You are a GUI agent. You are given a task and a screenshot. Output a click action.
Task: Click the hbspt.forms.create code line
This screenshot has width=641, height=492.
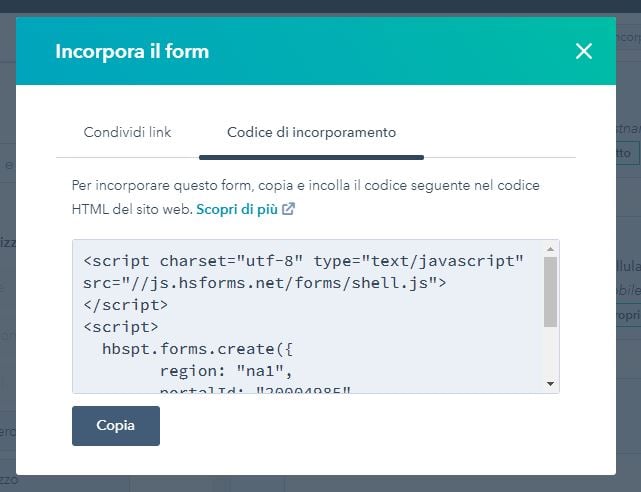197,349
